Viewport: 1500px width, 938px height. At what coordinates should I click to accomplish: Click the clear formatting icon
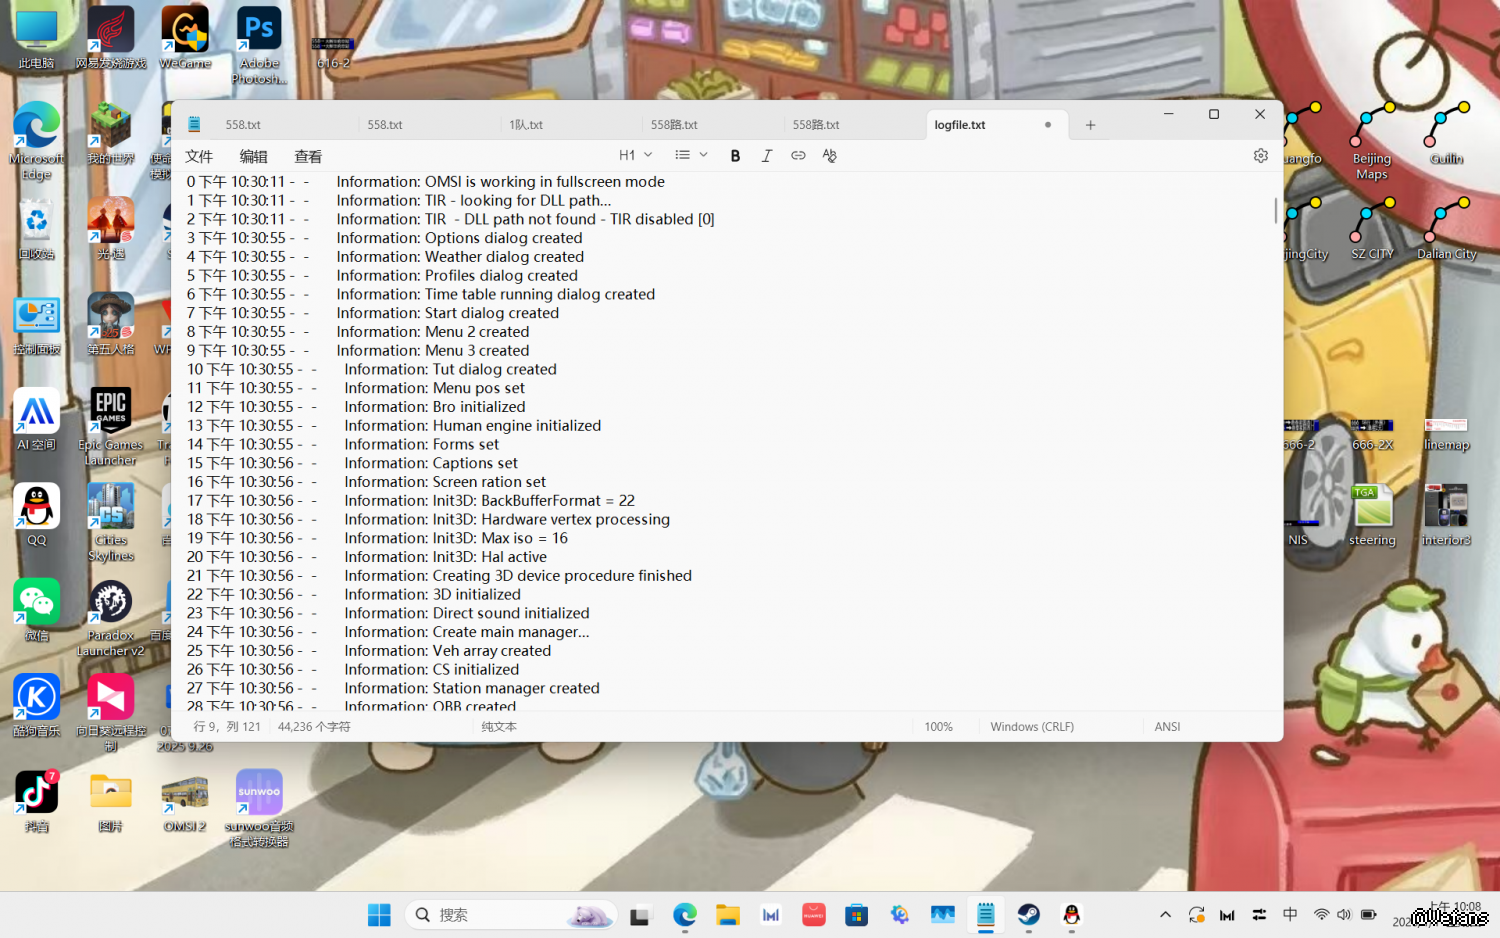coord(829,156)
